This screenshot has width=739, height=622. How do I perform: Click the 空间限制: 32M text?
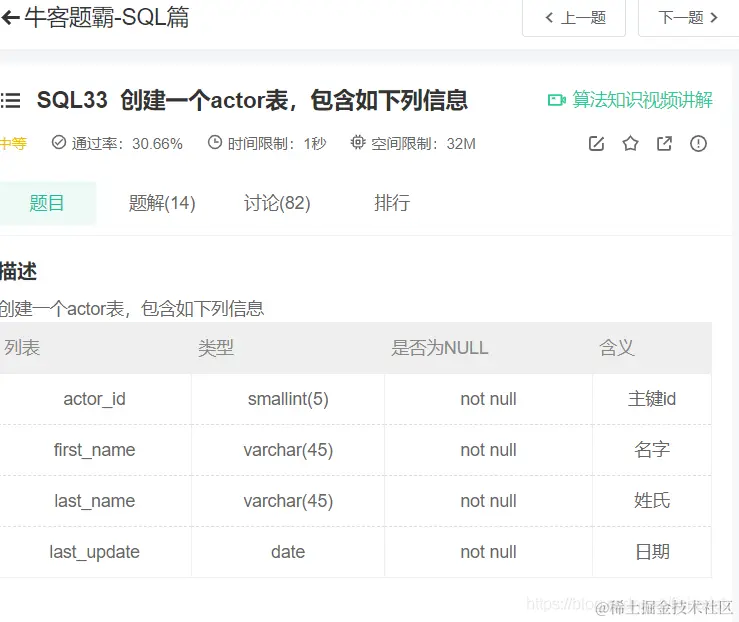pos(423,143)
